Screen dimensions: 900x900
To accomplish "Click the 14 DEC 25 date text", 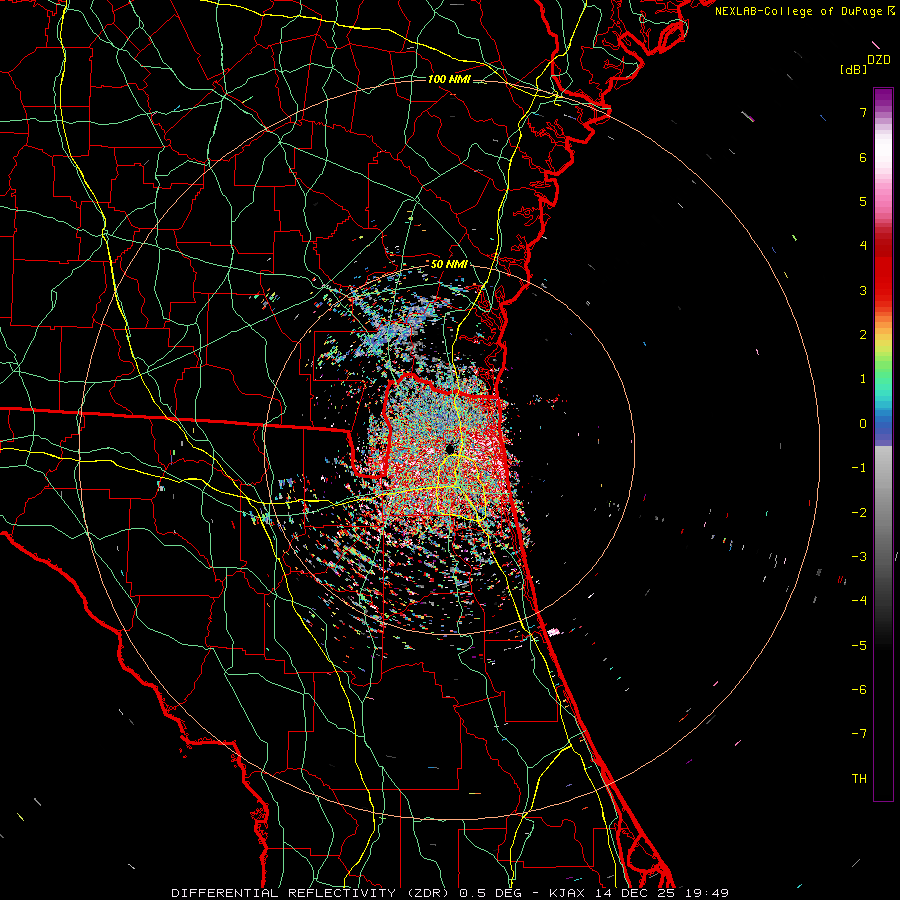I will (x=638, y=893).
